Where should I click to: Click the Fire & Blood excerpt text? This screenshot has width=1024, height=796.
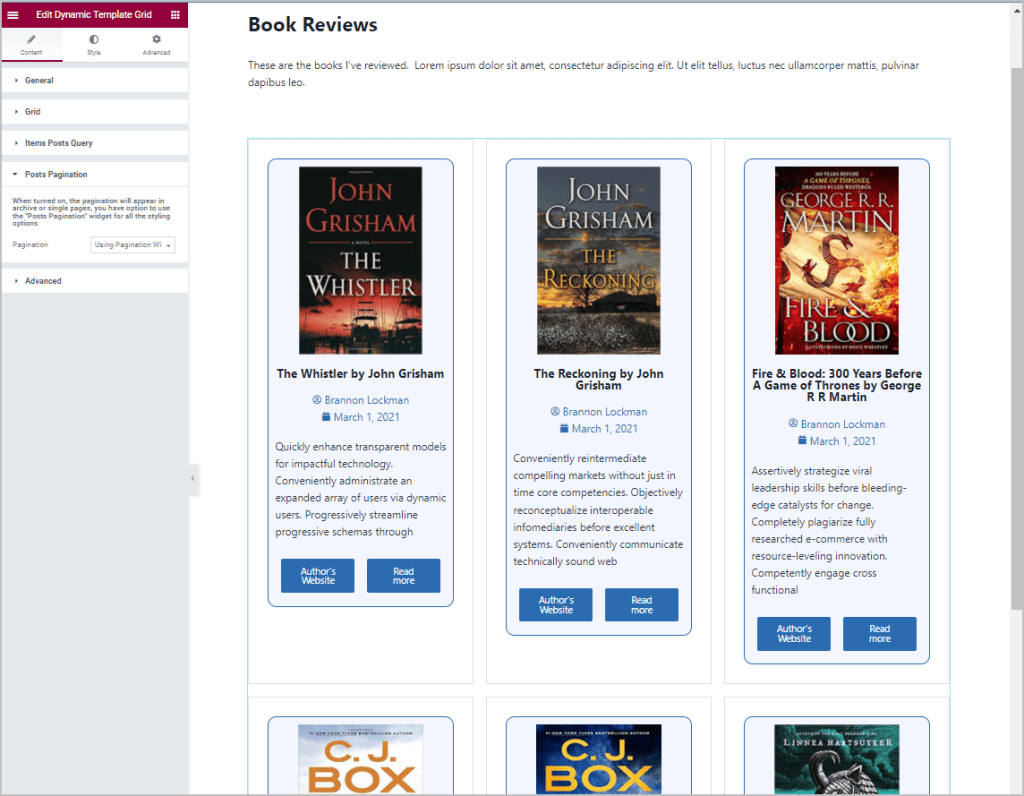point(829,530)
